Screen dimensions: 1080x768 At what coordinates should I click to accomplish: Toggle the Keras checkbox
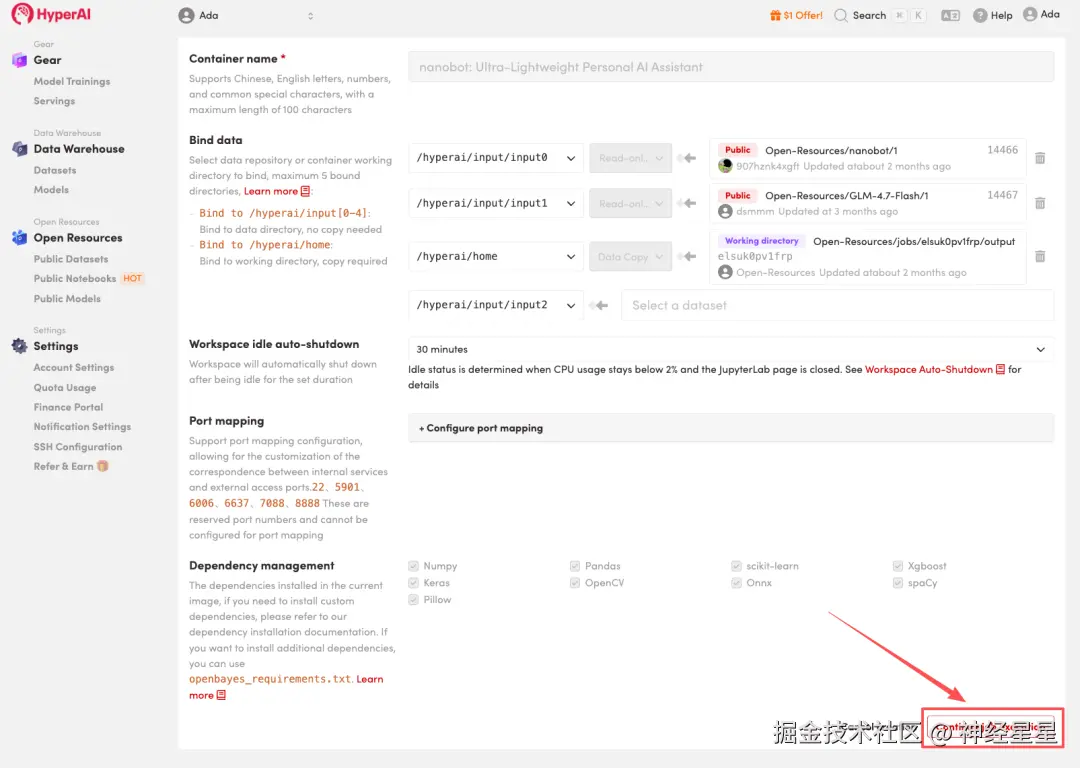413,583
